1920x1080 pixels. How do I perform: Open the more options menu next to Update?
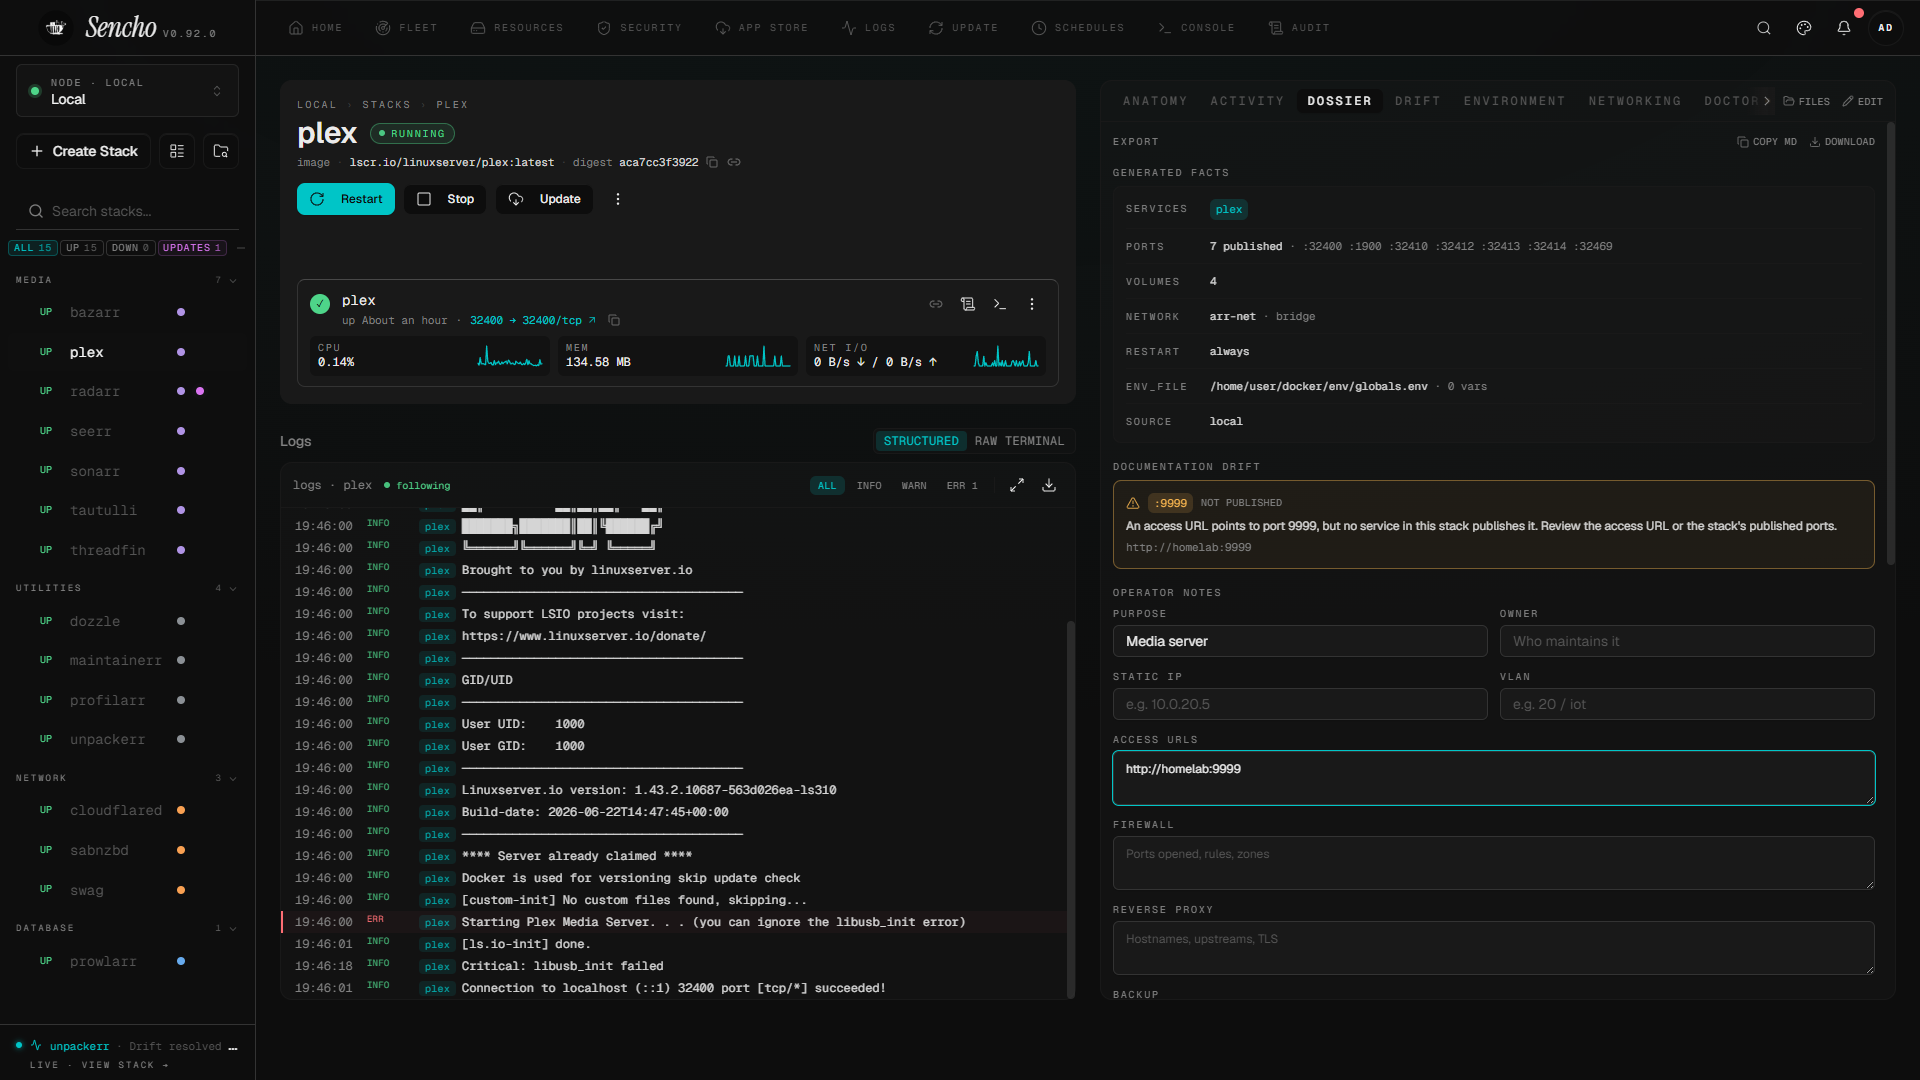pos(618,199)
